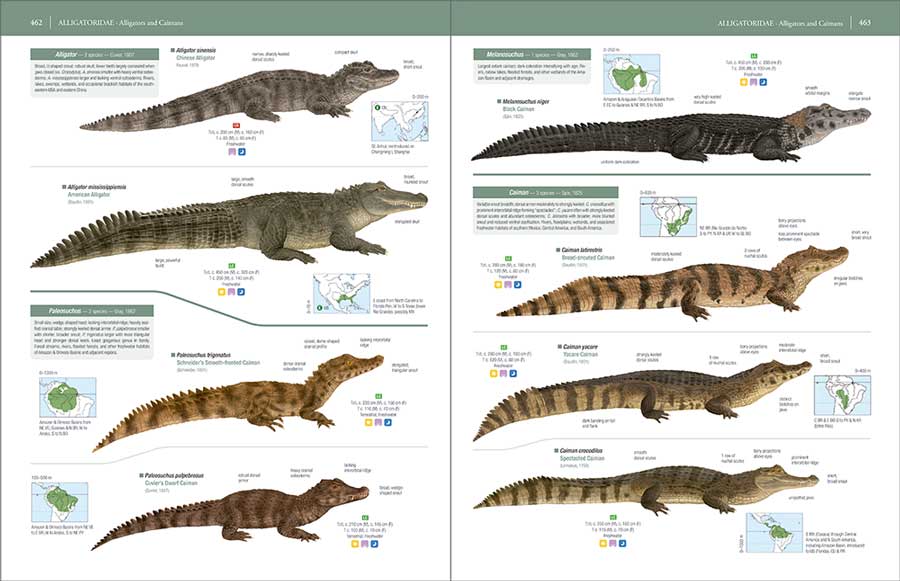Click the green LC badge under American Alligator
The height and width of the screenshot is (581, 900).
click(x=232, y=266)
